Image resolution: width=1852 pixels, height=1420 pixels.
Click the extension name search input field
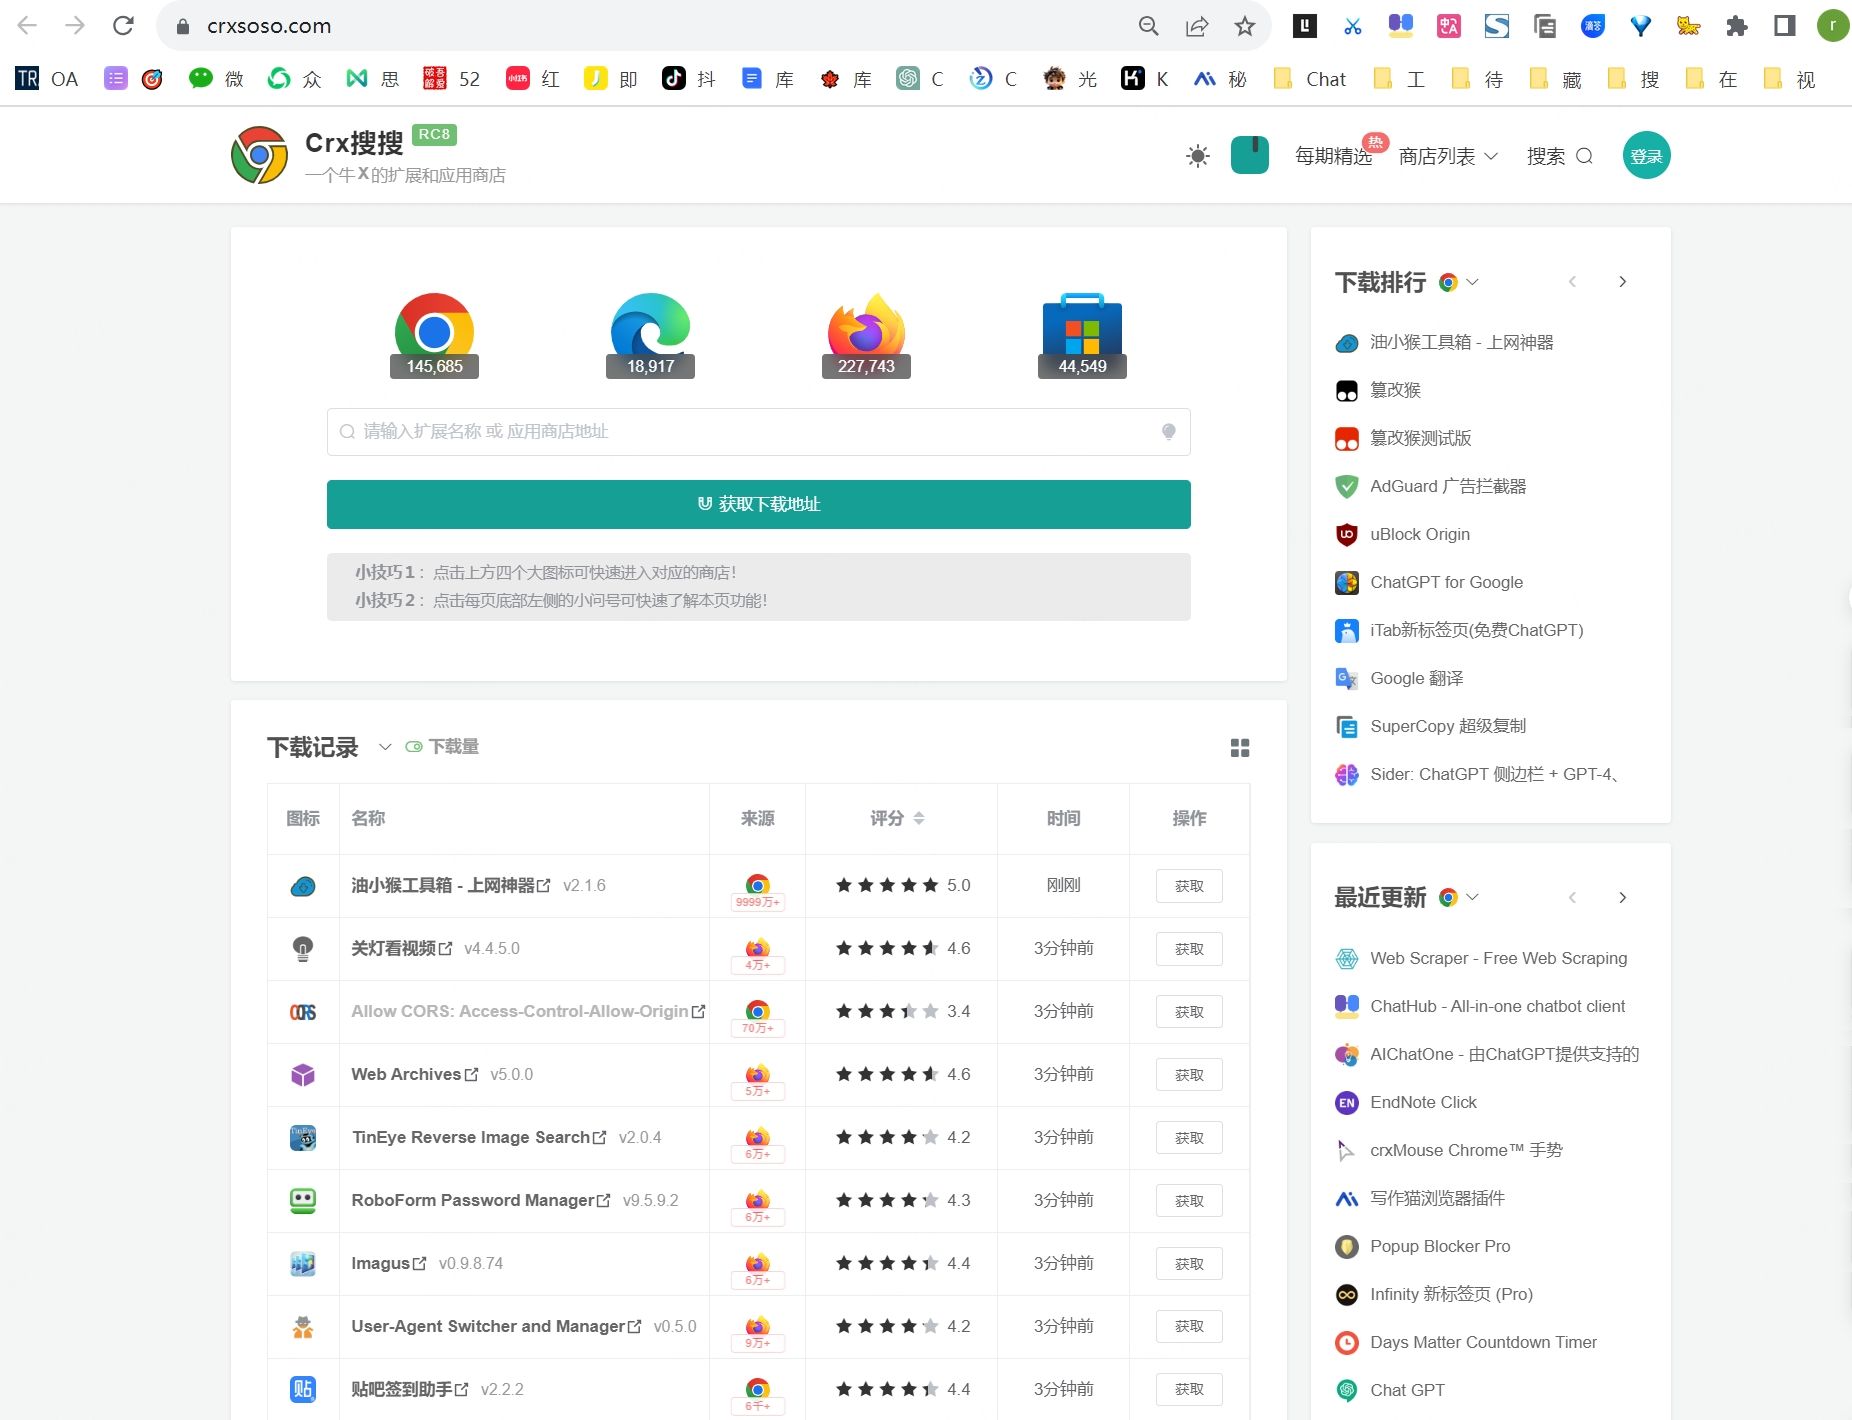[750, 432]
